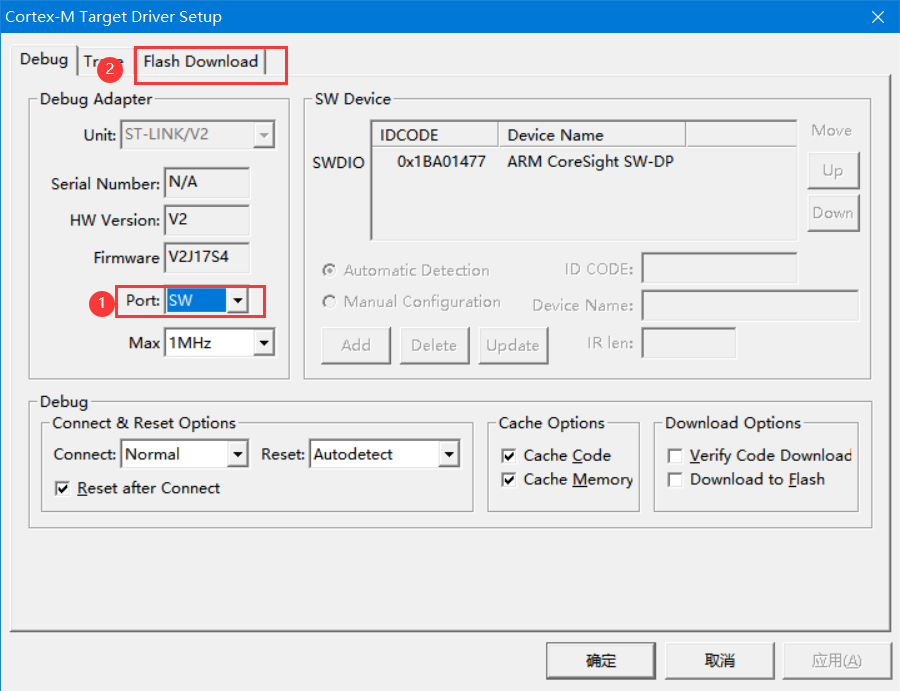
Task: Click the IR len input field
Action: tap(689, 343)
